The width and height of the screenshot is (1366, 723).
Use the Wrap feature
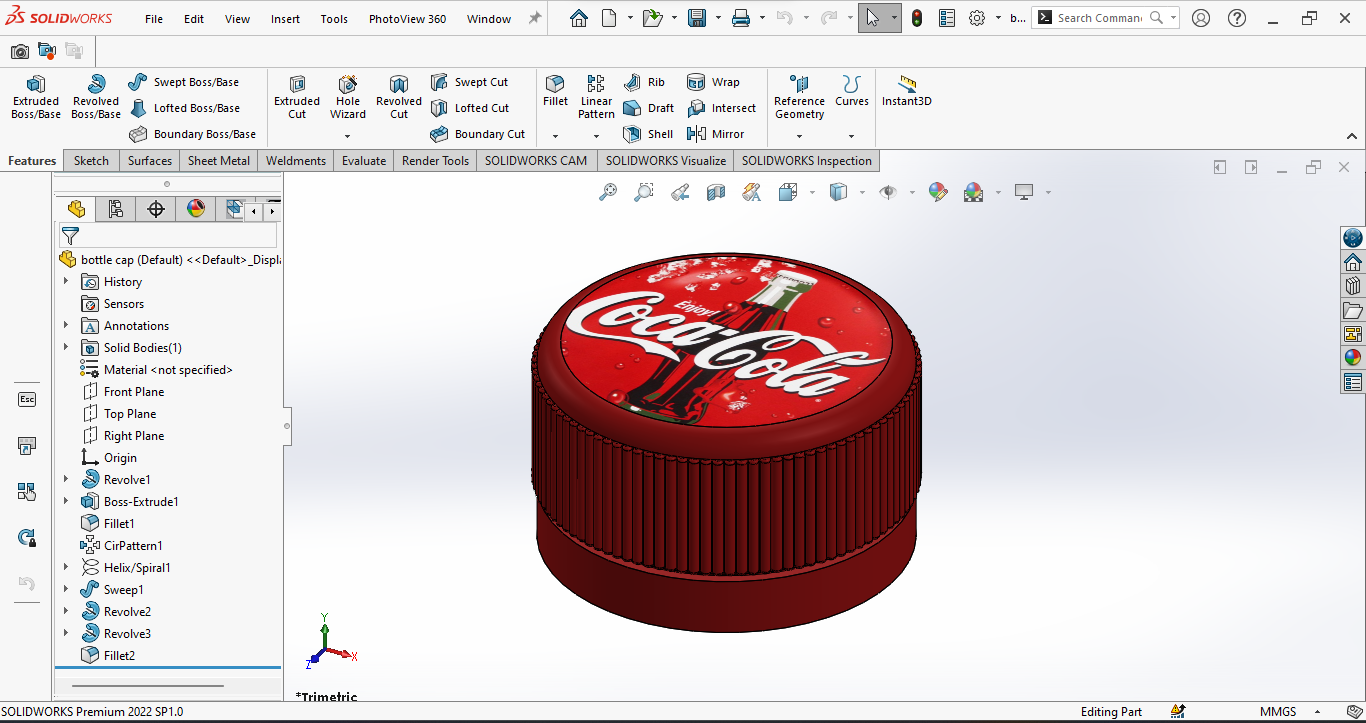[x=713, y=82]
